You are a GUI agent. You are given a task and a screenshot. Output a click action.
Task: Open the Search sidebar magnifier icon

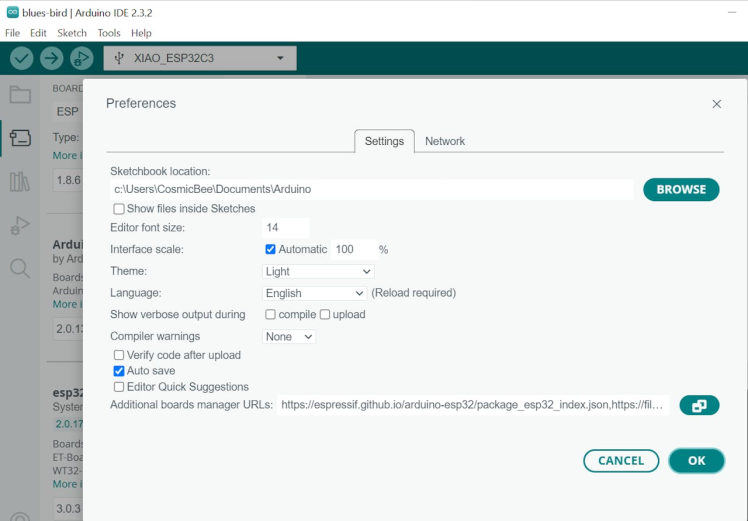click(x=20, y=269)
